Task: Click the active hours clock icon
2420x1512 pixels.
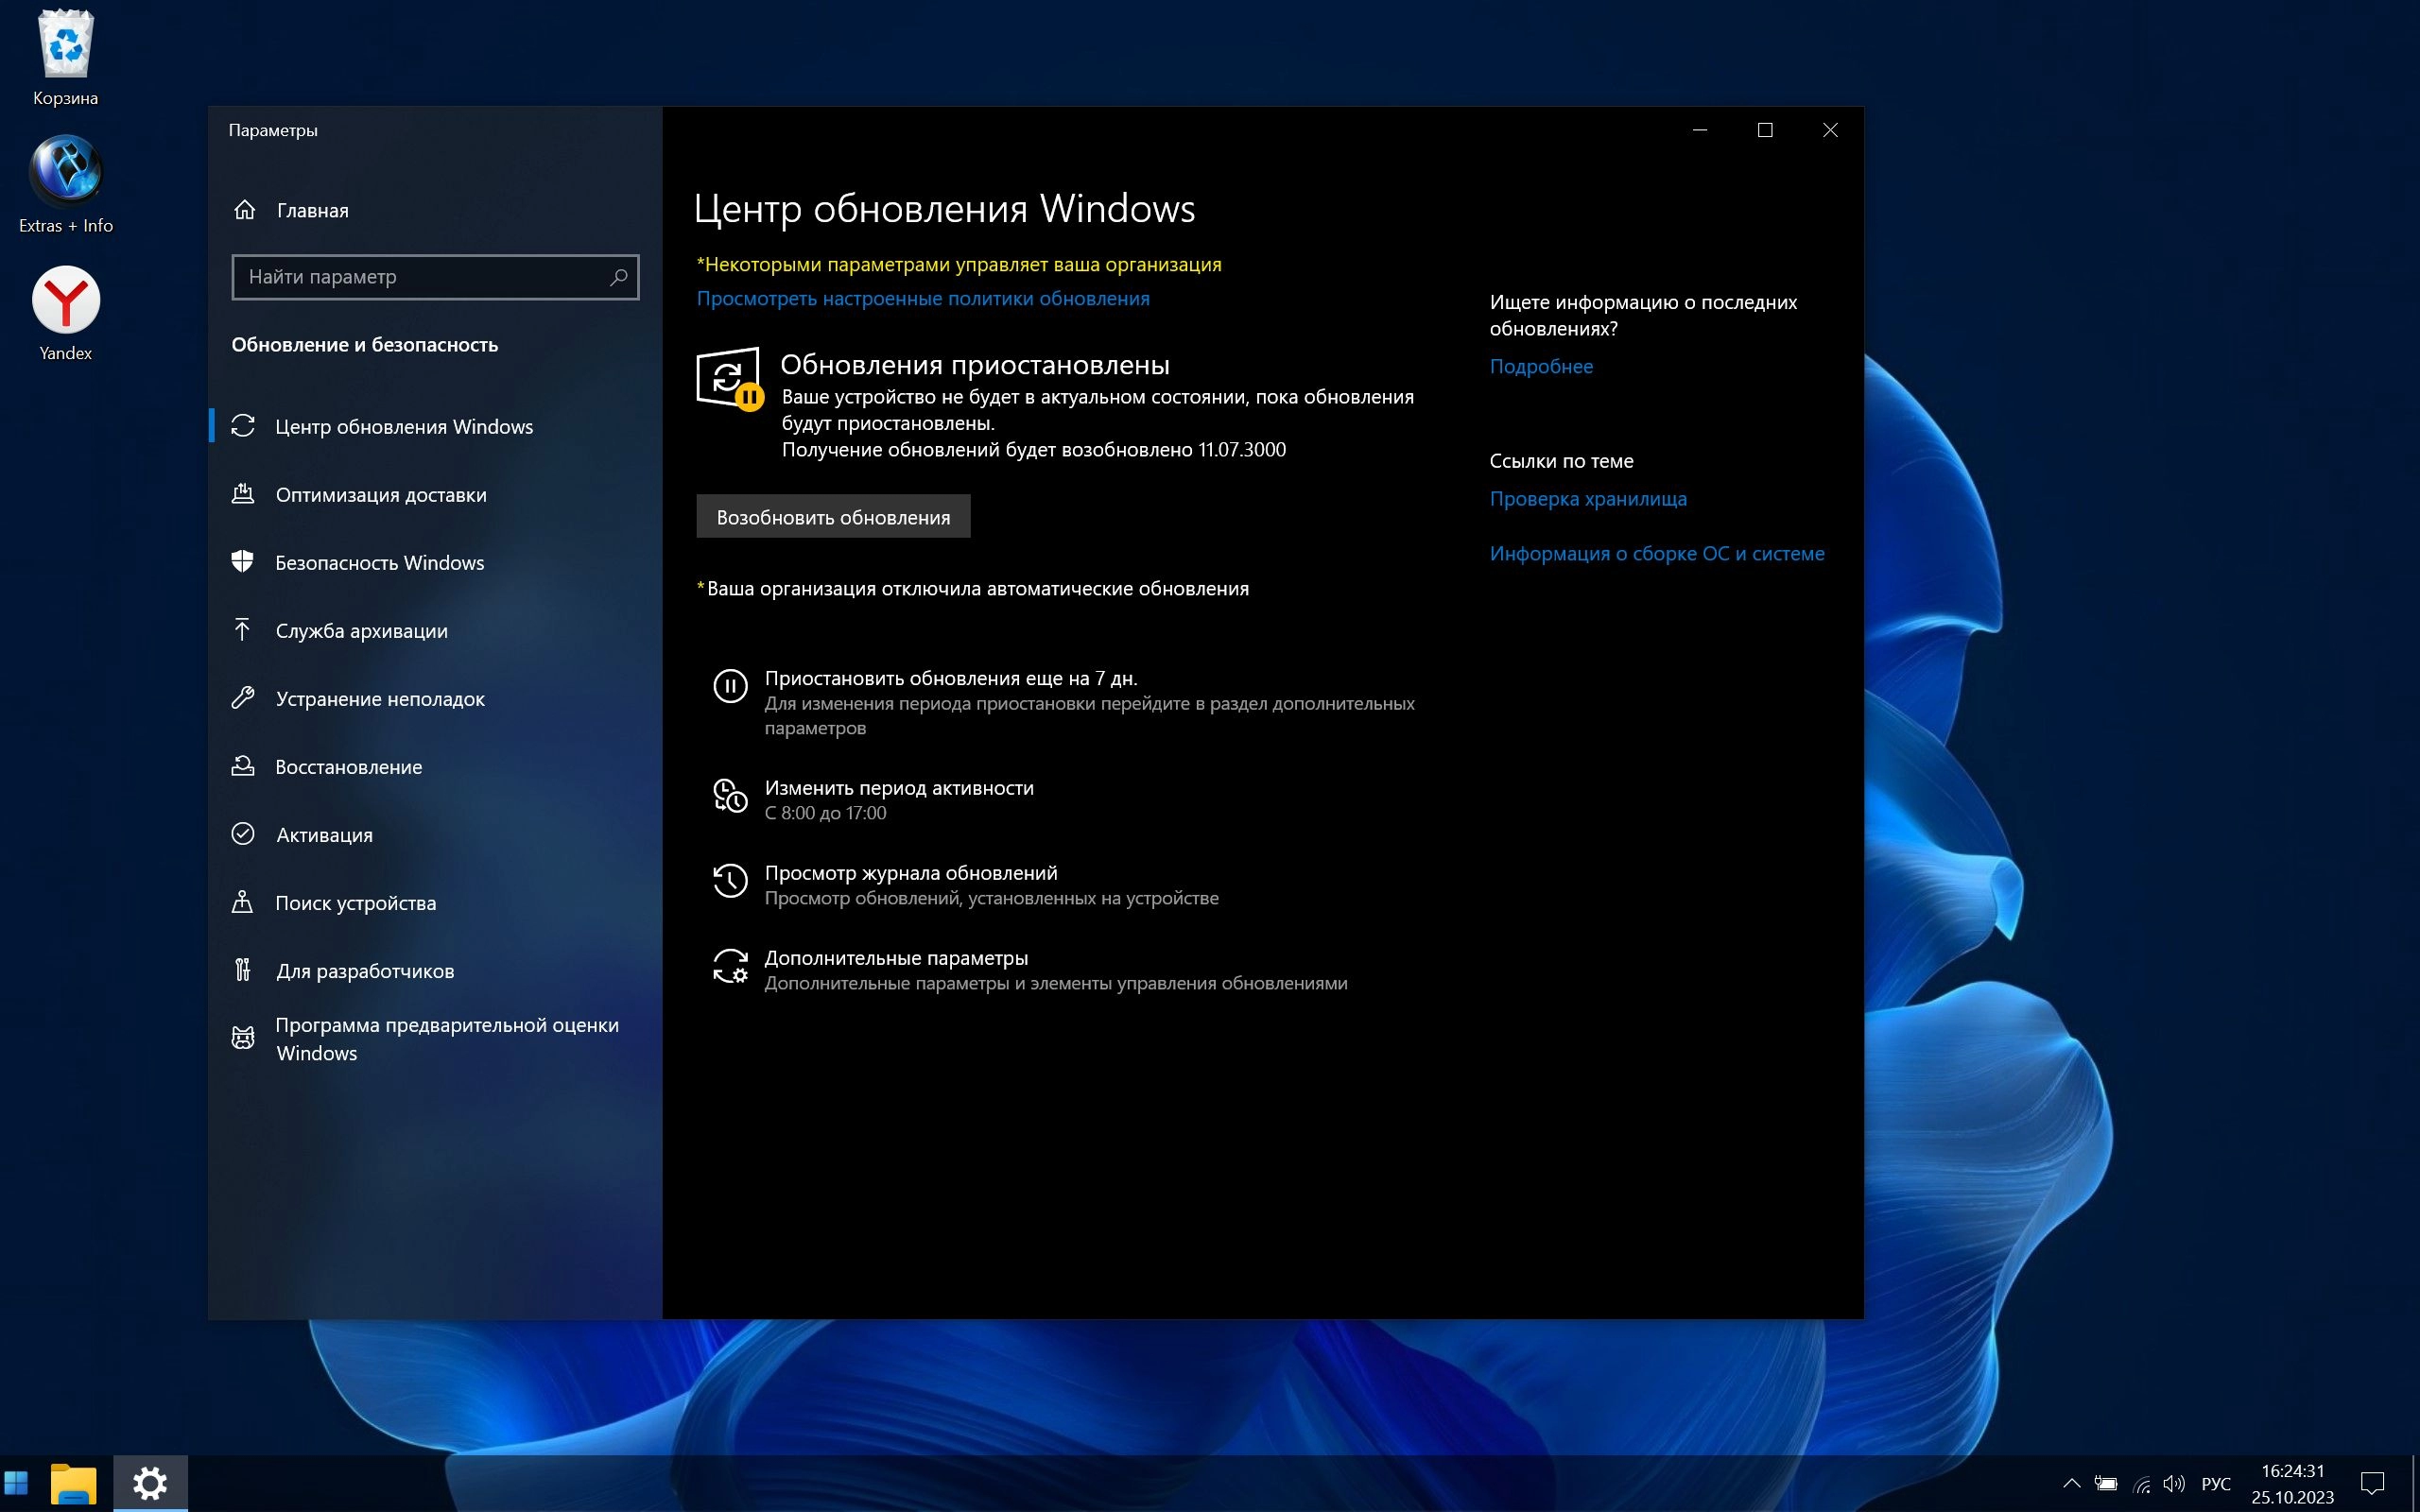Action: pyautogui.click(x=730, y=796)
